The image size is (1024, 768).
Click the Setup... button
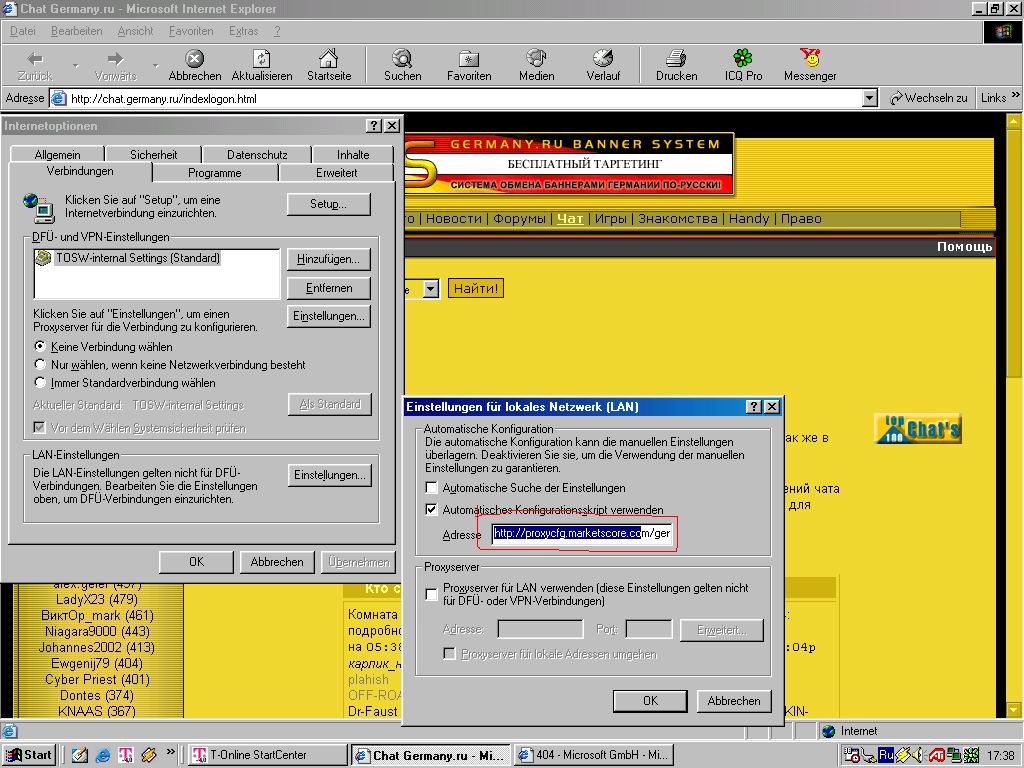click(x=328, y=204)
